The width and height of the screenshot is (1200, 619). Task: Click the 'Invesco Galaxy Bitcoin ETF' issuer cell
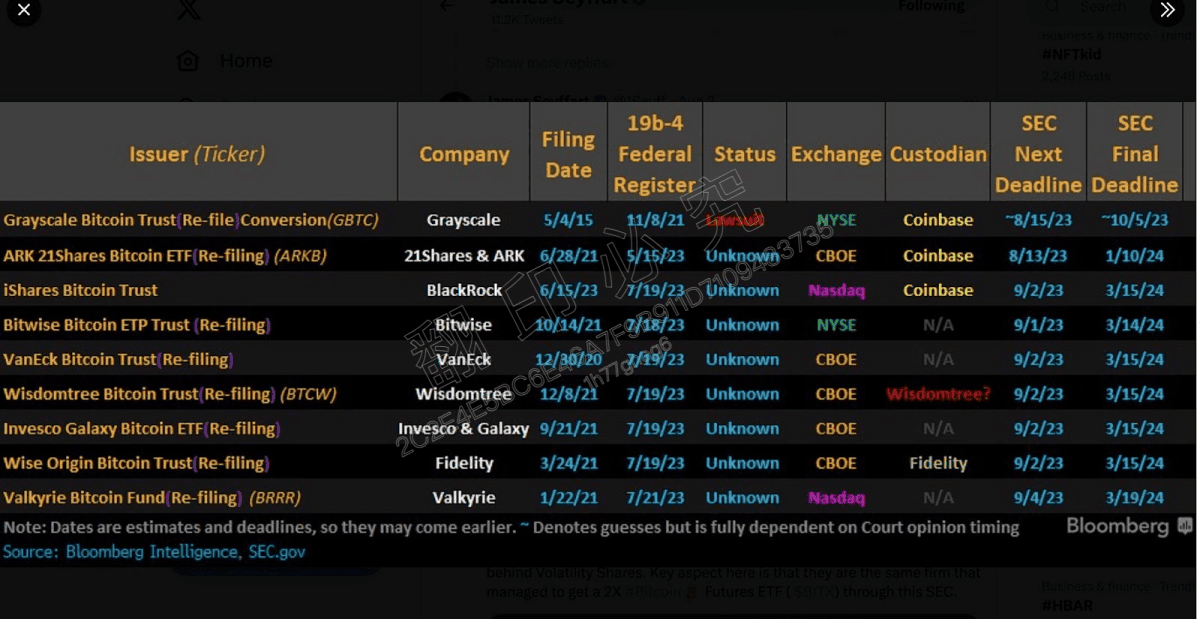[141, 428]
